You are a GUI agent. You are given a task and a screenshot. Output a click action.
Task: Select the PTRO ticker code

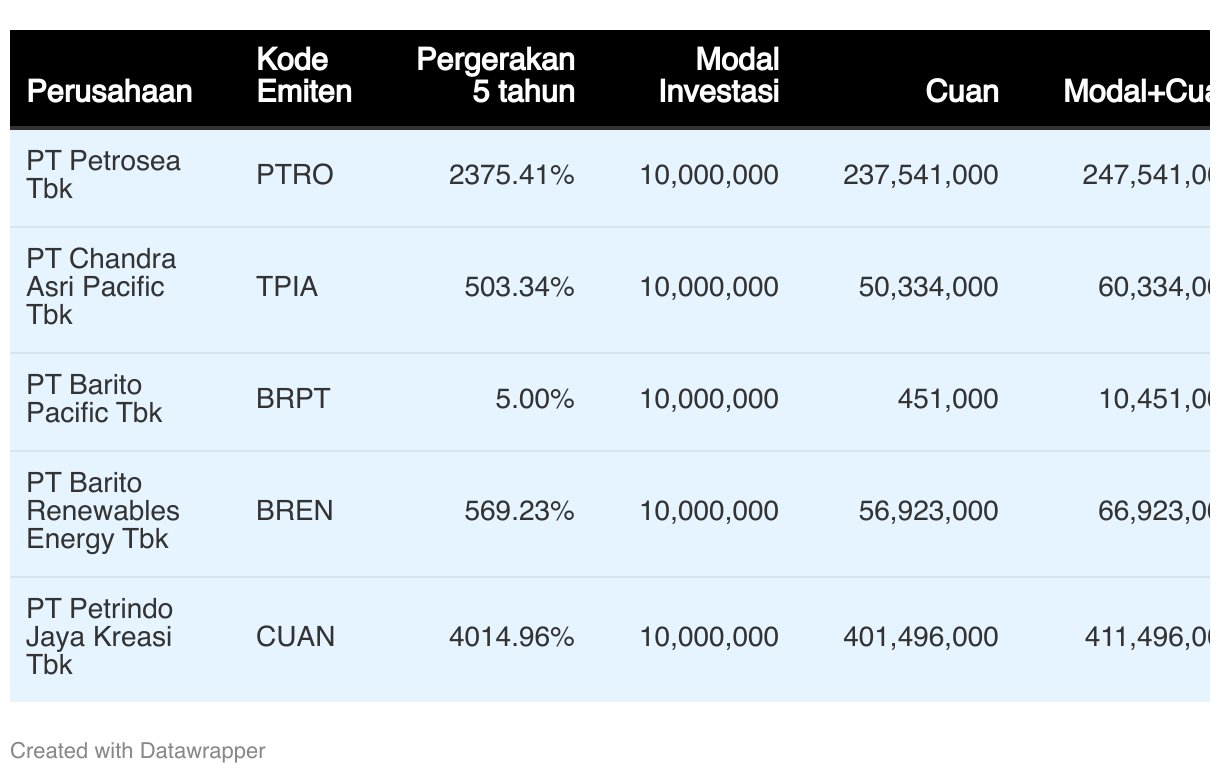[294, 175]
